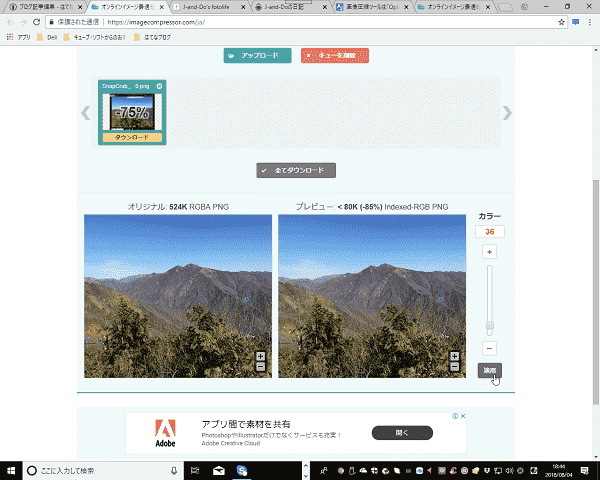
Task: Switch to 画像圧縮ツール browser tab
Action: [373, 7]
